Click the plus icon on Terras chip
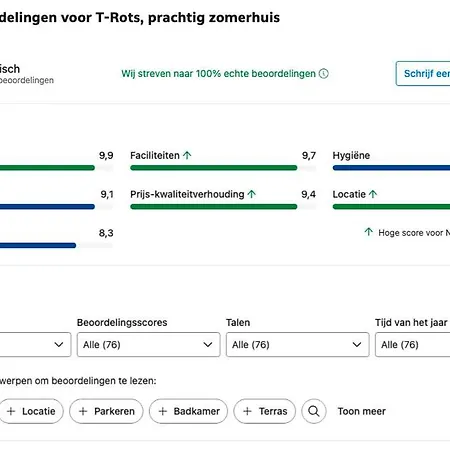Screen dimensions: 450x450 [x=247, y=411]
